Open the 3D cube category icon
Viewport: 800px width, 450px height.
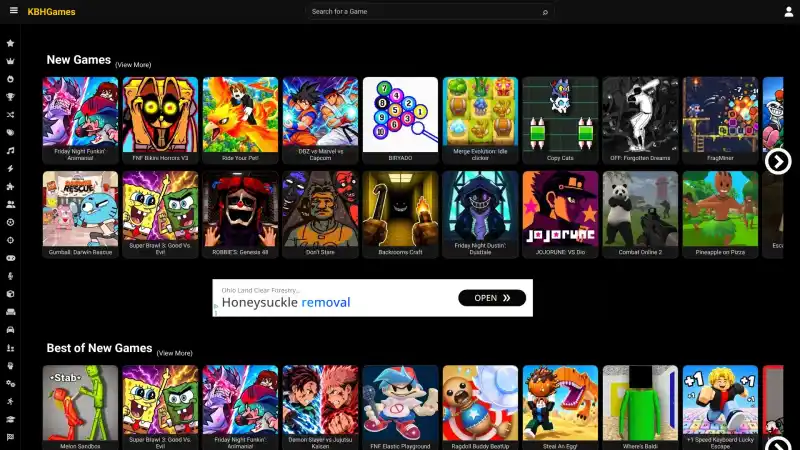coord(10,294)
